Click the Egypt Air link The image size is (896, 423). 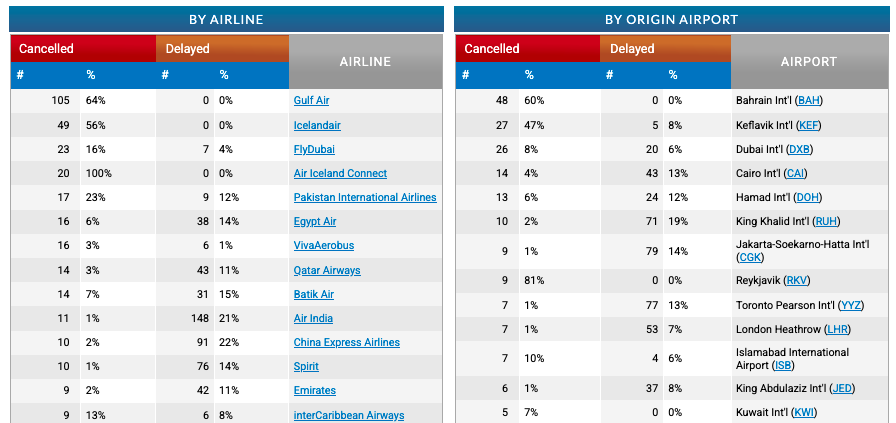coord(315,221)
